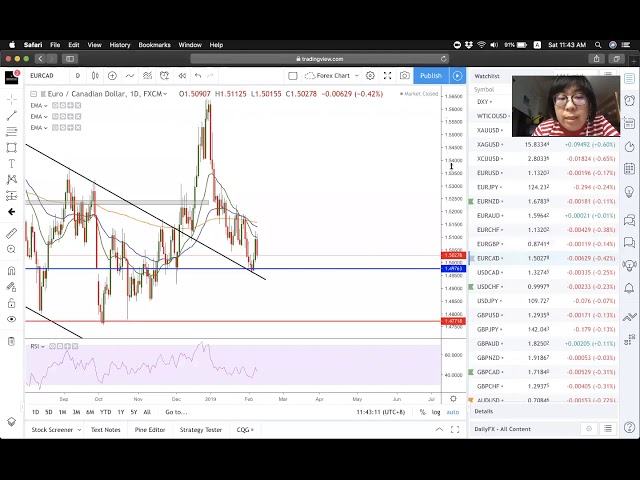Open the 1D interval selector
This screenshot has height=480, width=640.
pos(77,76)
